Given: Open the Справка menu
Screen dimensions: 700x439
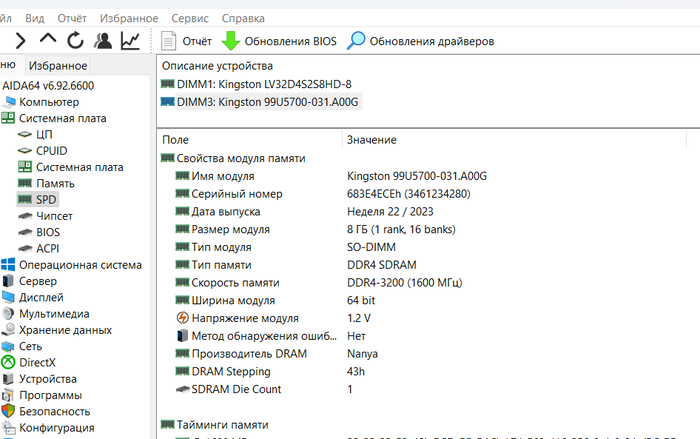Looking at the screenshot, I should click(243, 18).
